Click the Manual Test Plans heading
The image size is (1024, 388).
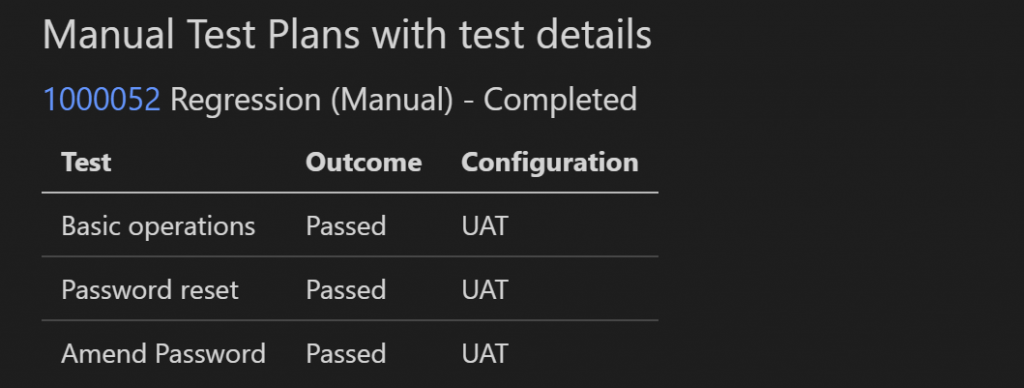[x=347, y=35]
